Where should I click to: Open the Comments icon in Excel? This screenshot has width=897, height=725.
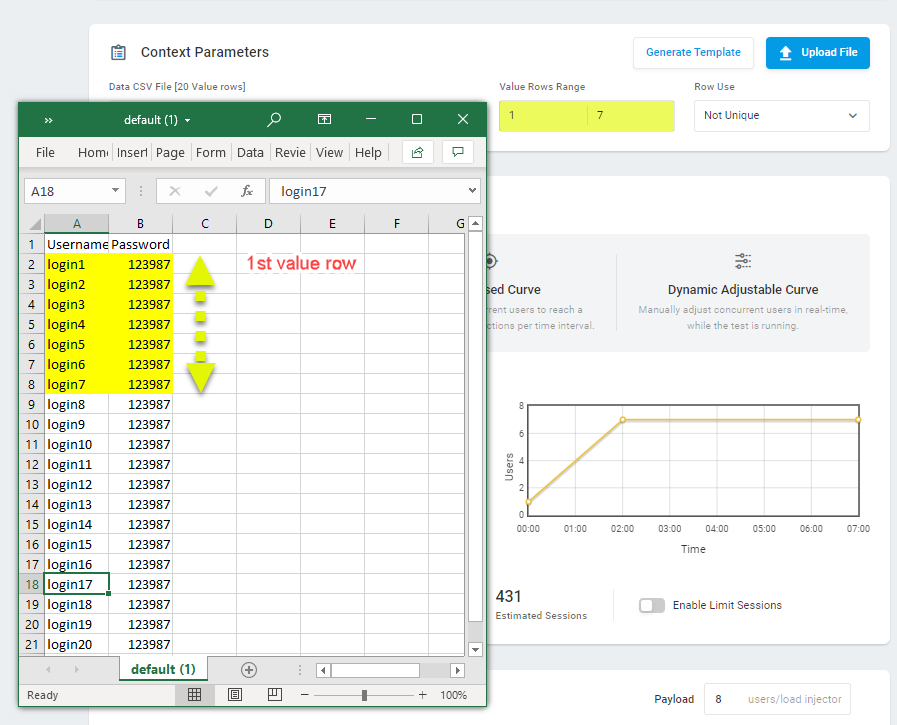(x=458, y=152)
